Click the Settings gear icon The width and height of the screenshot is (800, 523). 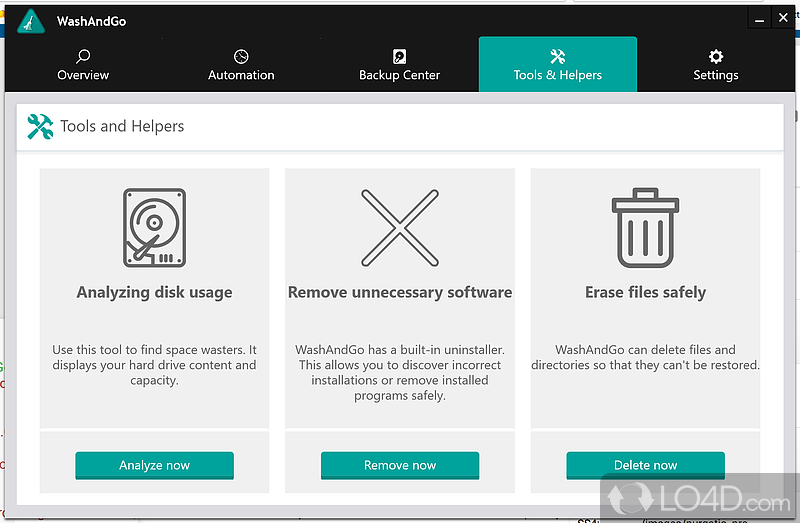[x=716, y=56]
